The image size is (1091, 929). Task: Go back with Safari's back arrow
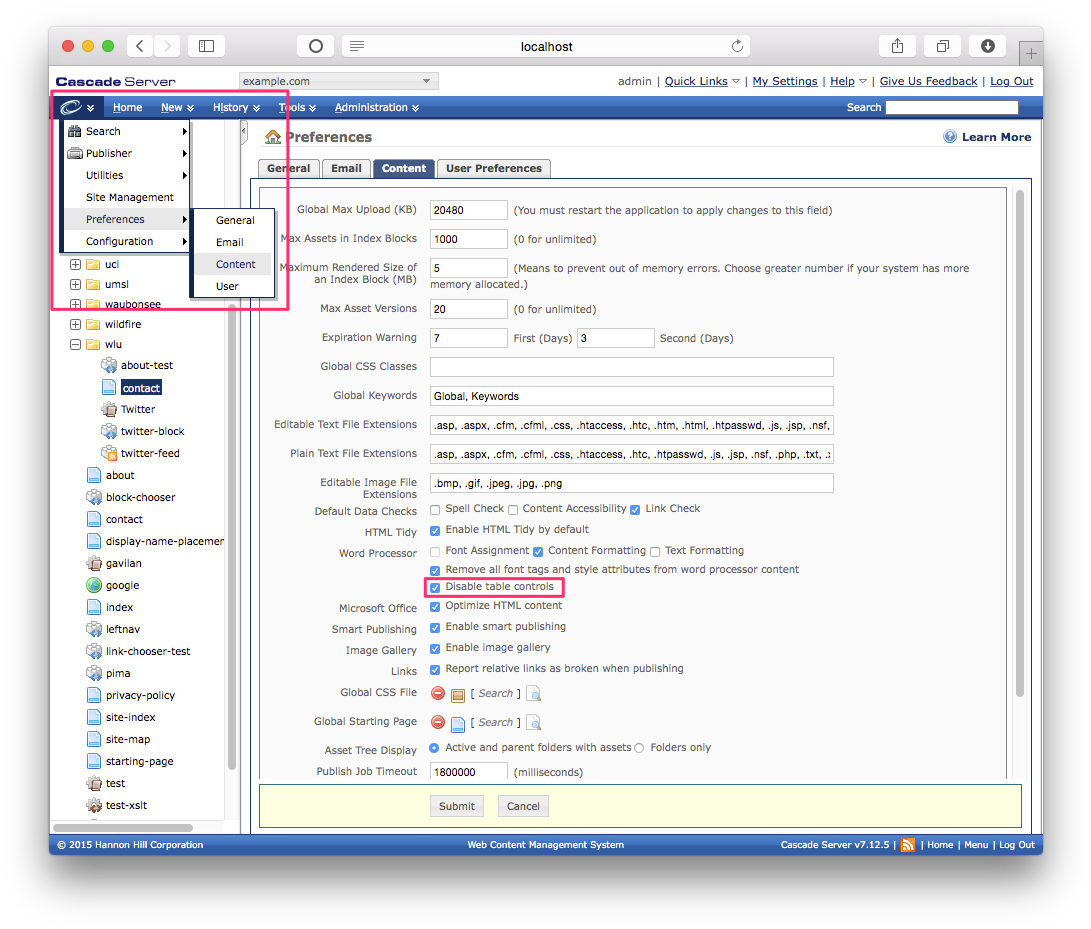pyautogui.click(x=140, y=46)
